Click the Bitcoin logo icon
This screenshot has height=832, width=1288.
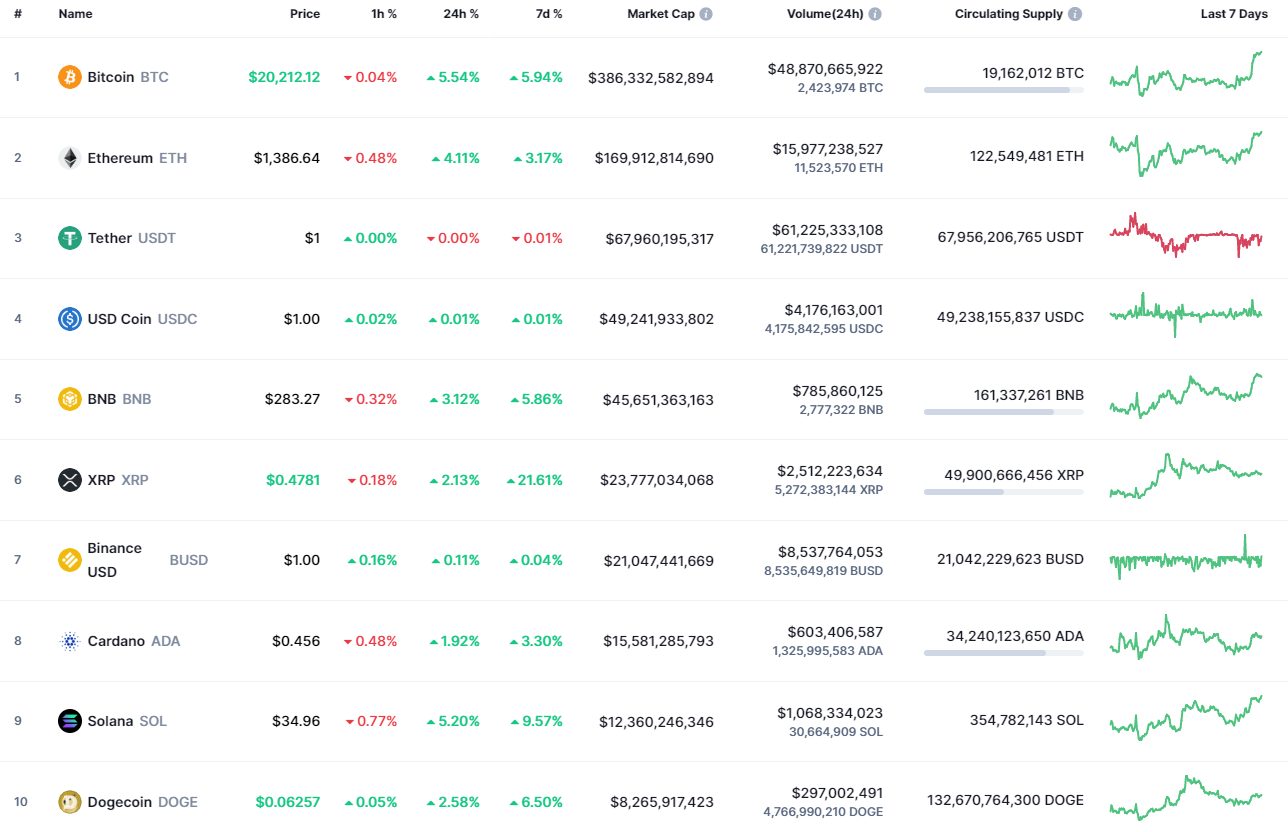[x=68, y=76]
